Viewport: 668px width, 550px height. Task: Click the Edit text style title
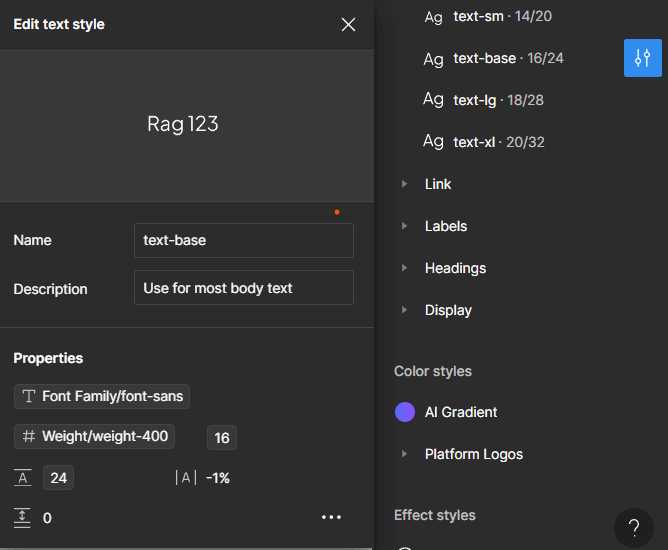(x=59, y=24)
